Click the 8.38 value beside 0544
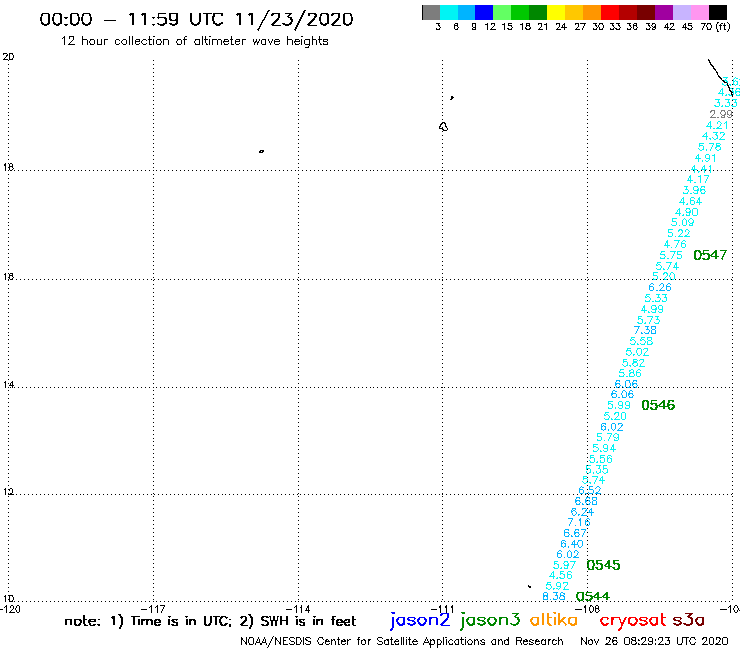The height and width of the screenshot is (650, 740). coord(554,597)
